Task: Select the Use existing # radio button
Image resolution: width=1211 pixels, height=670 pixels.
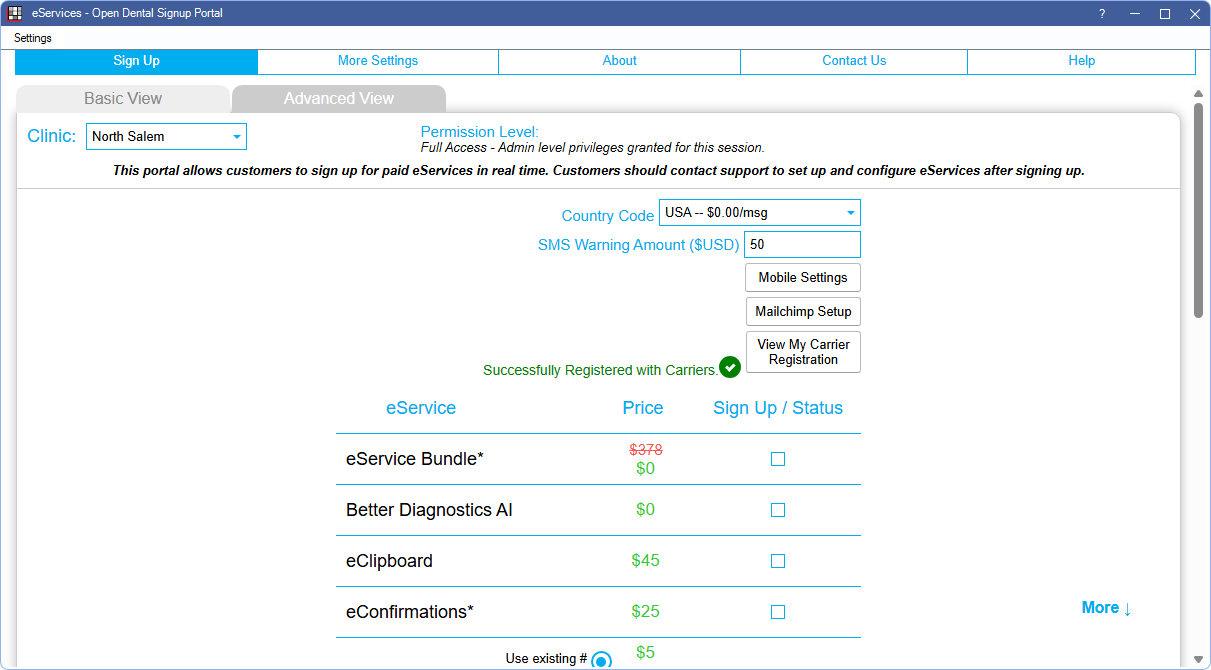Action: [601, 660]
